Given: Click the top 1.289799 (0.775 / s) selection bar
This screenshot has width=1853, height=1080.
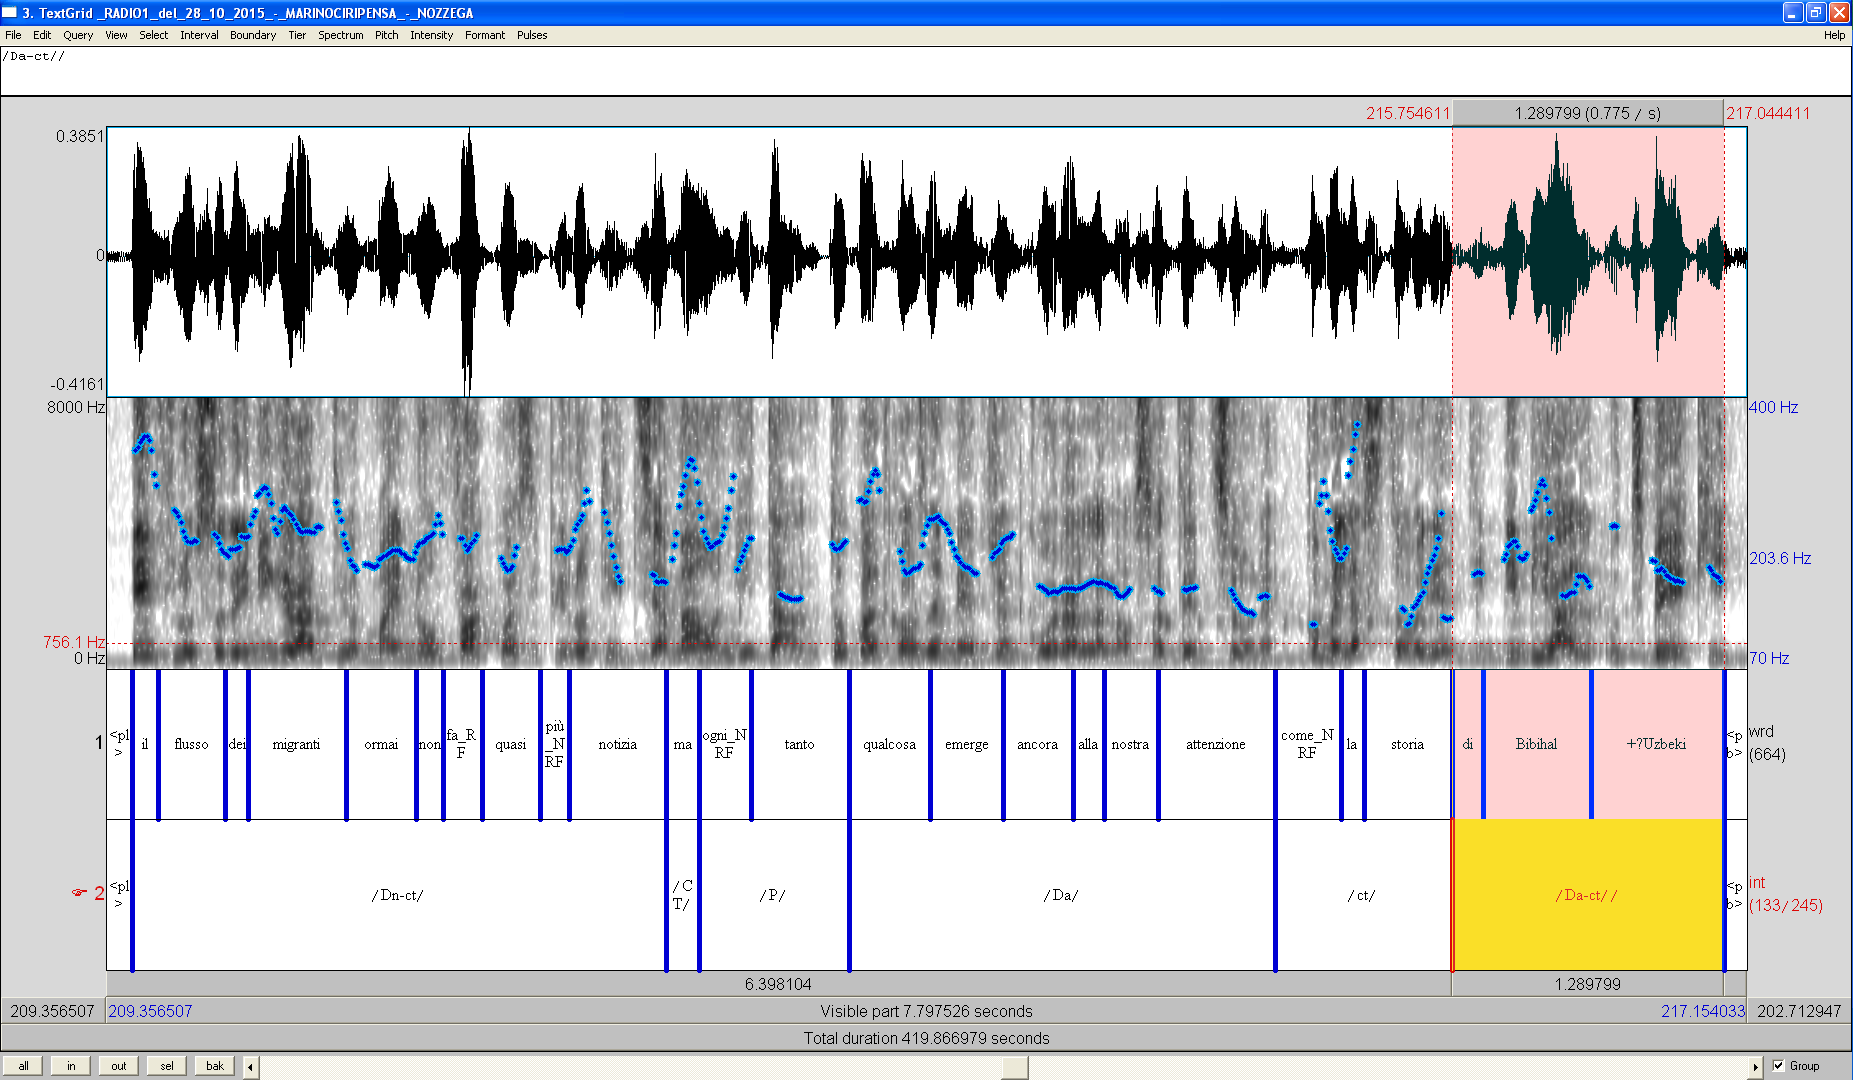Looking at the screenshot, I should click(1588, 113).
